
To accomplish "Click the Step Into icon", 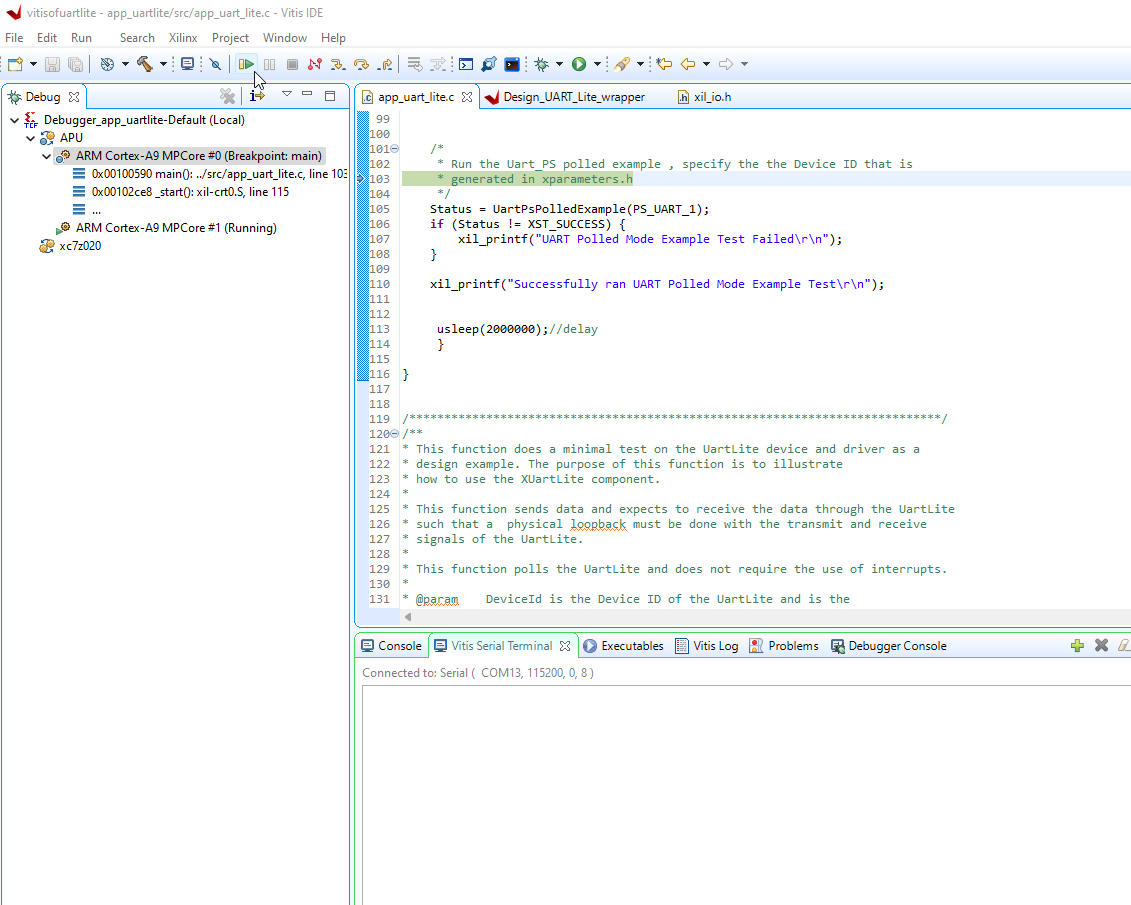I will point(338,64).
